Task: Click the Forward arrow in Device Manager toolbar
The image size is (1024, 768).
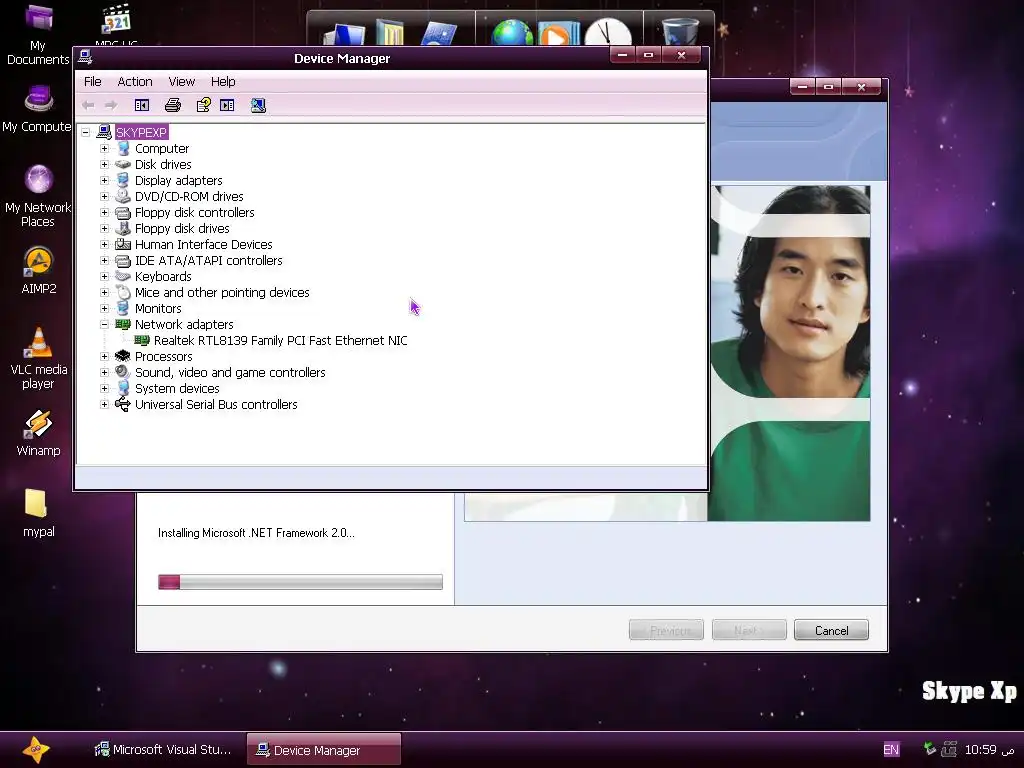Action: (111, 105)
